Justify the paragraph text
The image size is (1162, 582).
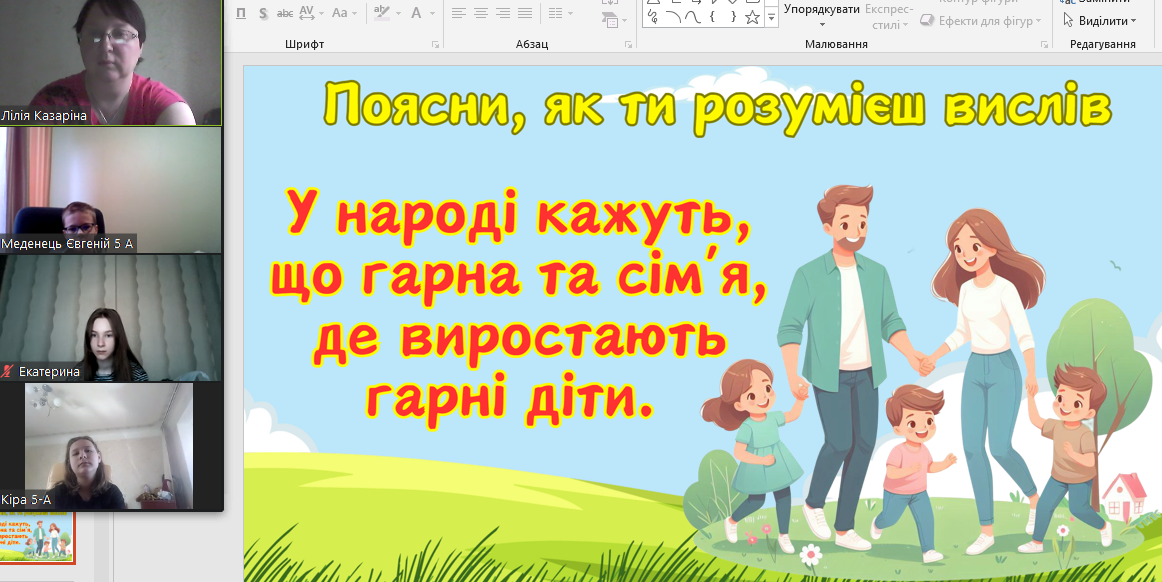point(525,13)
